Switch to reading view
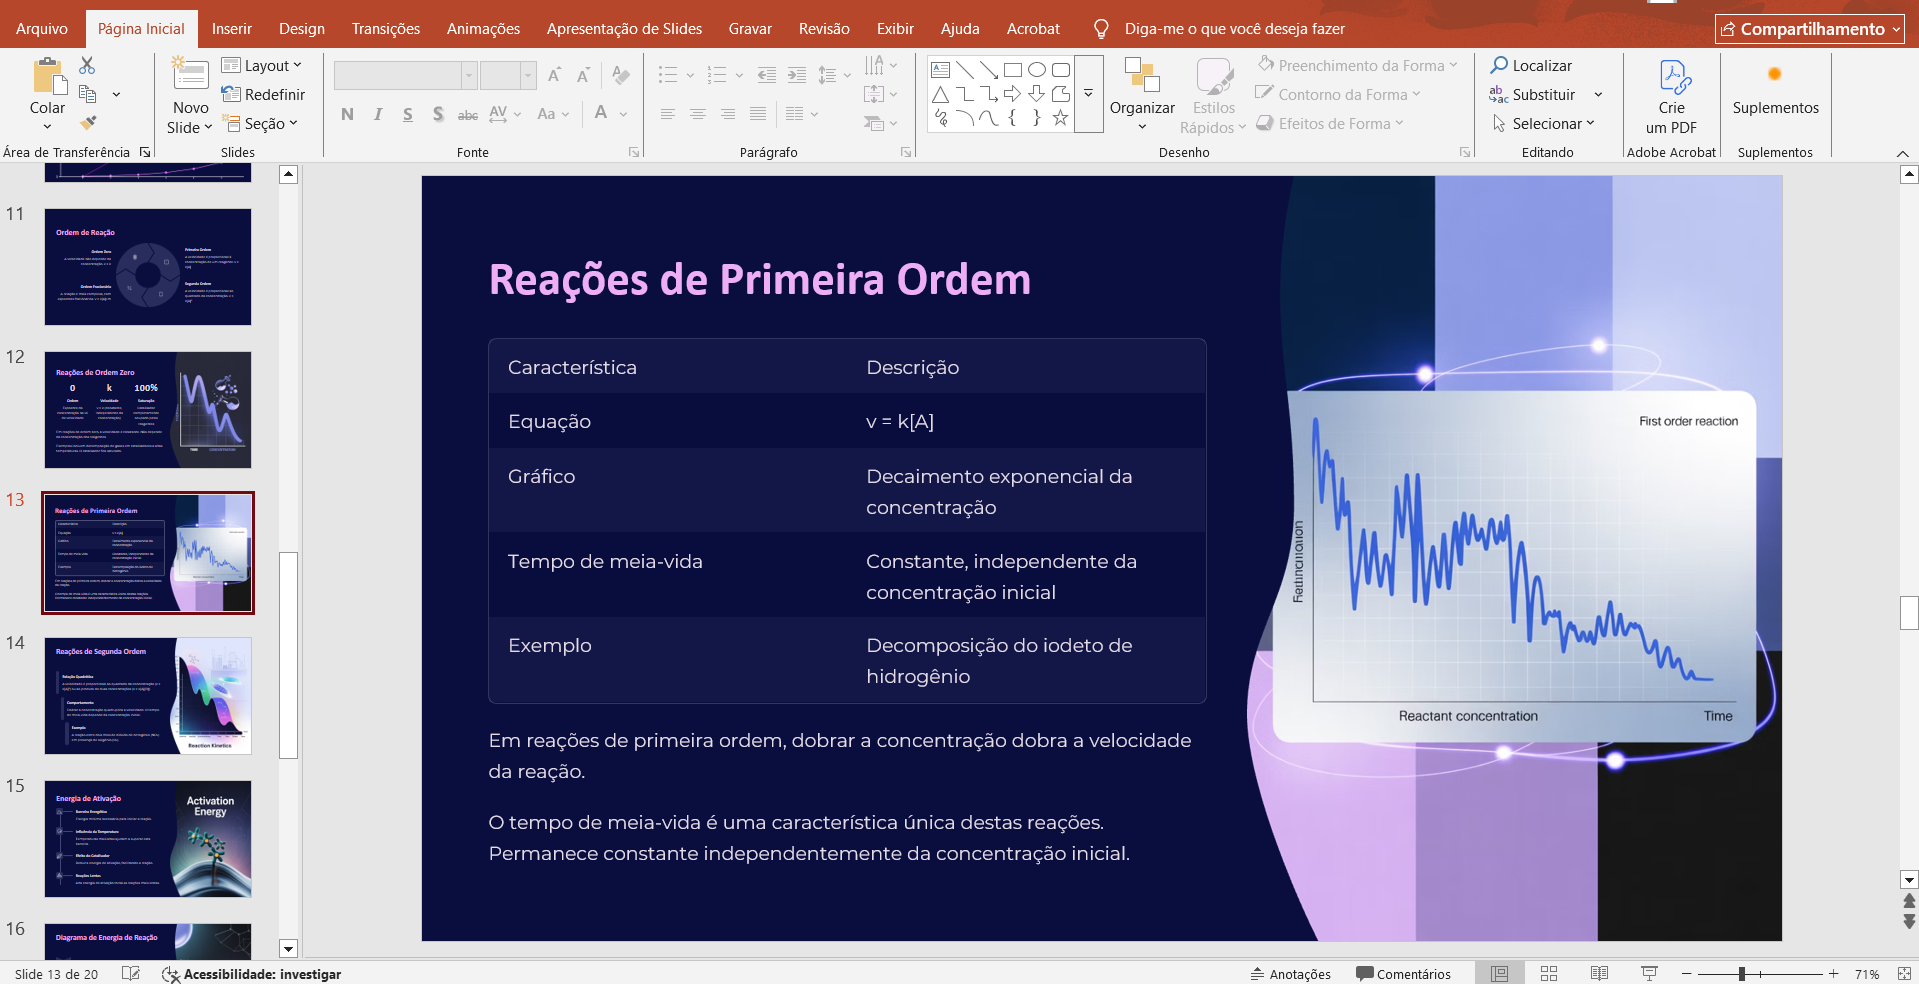Image resolution: width=1919 pixels, height=984 pixels. pyautogui.click(x=1599, y=974)
